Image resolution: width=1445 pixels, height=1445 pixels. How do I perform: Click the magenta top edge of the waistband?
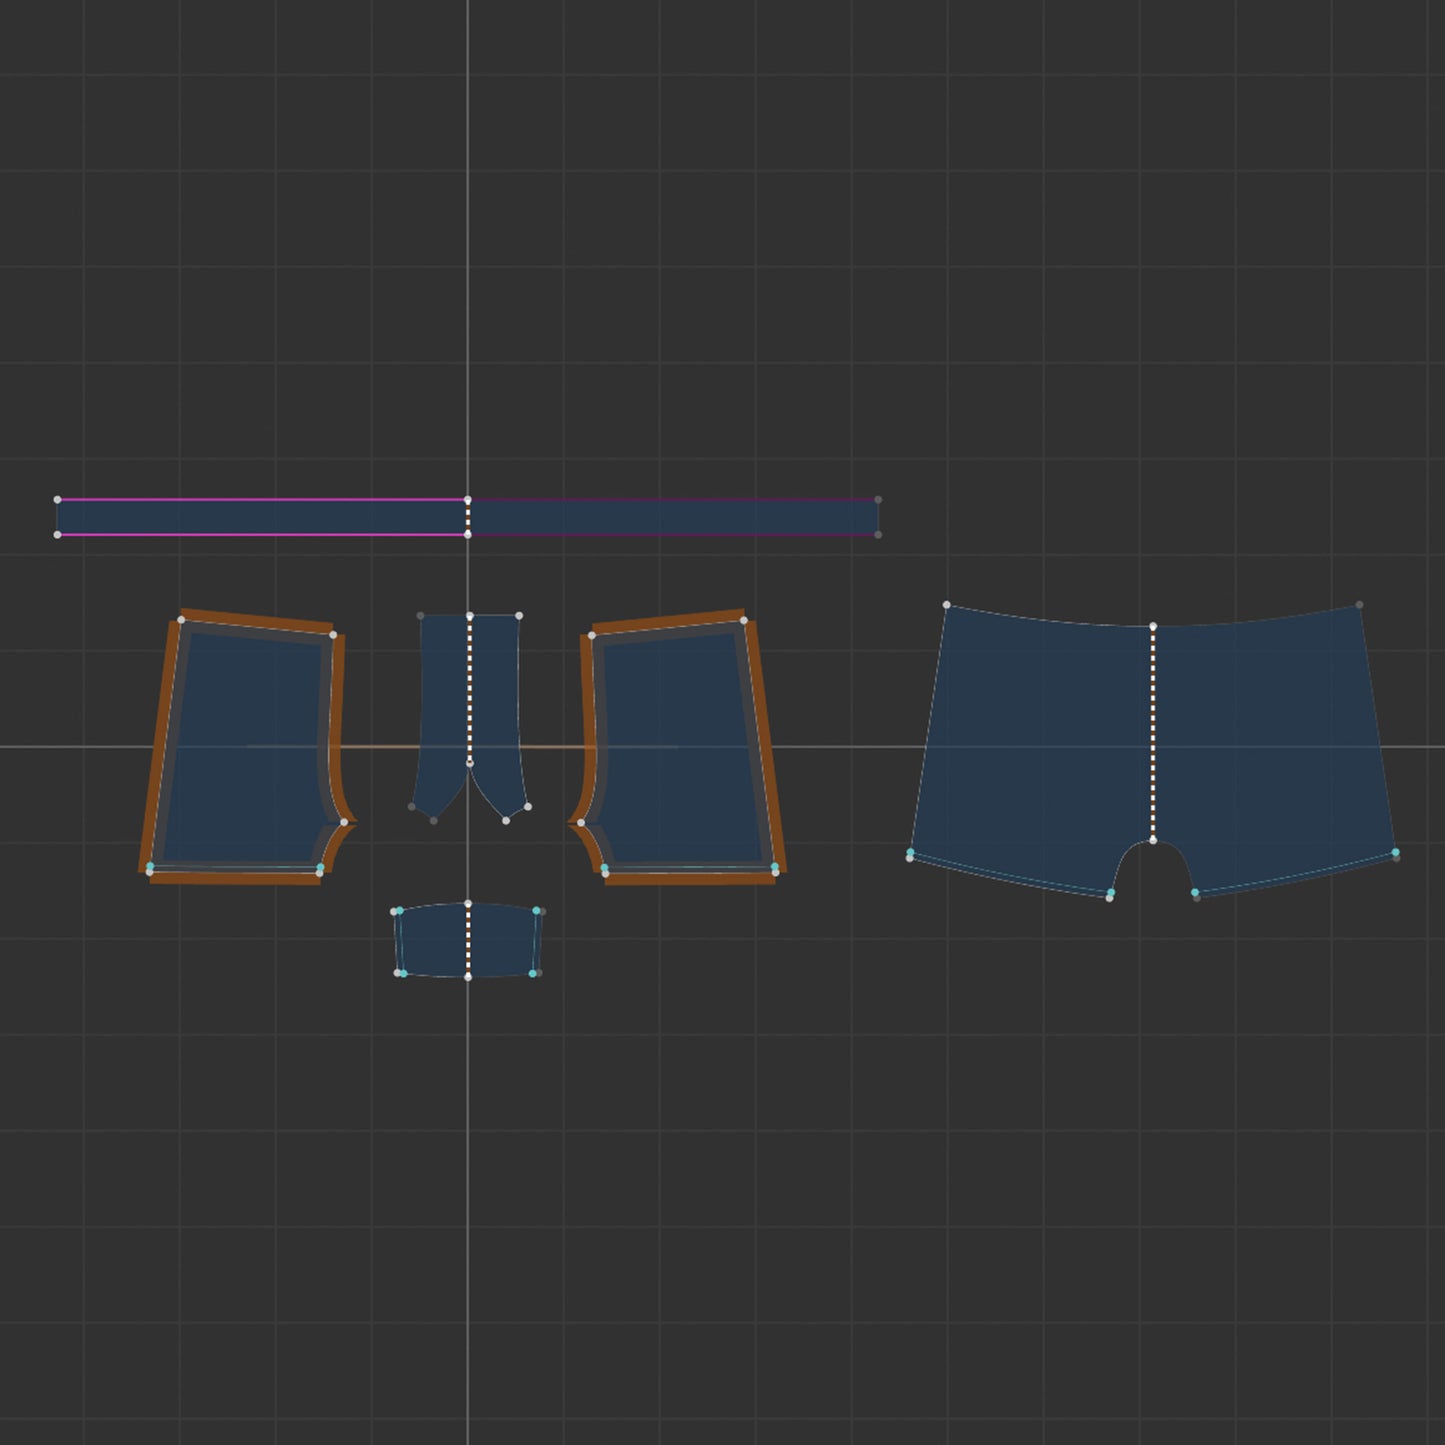coord(262,499)
